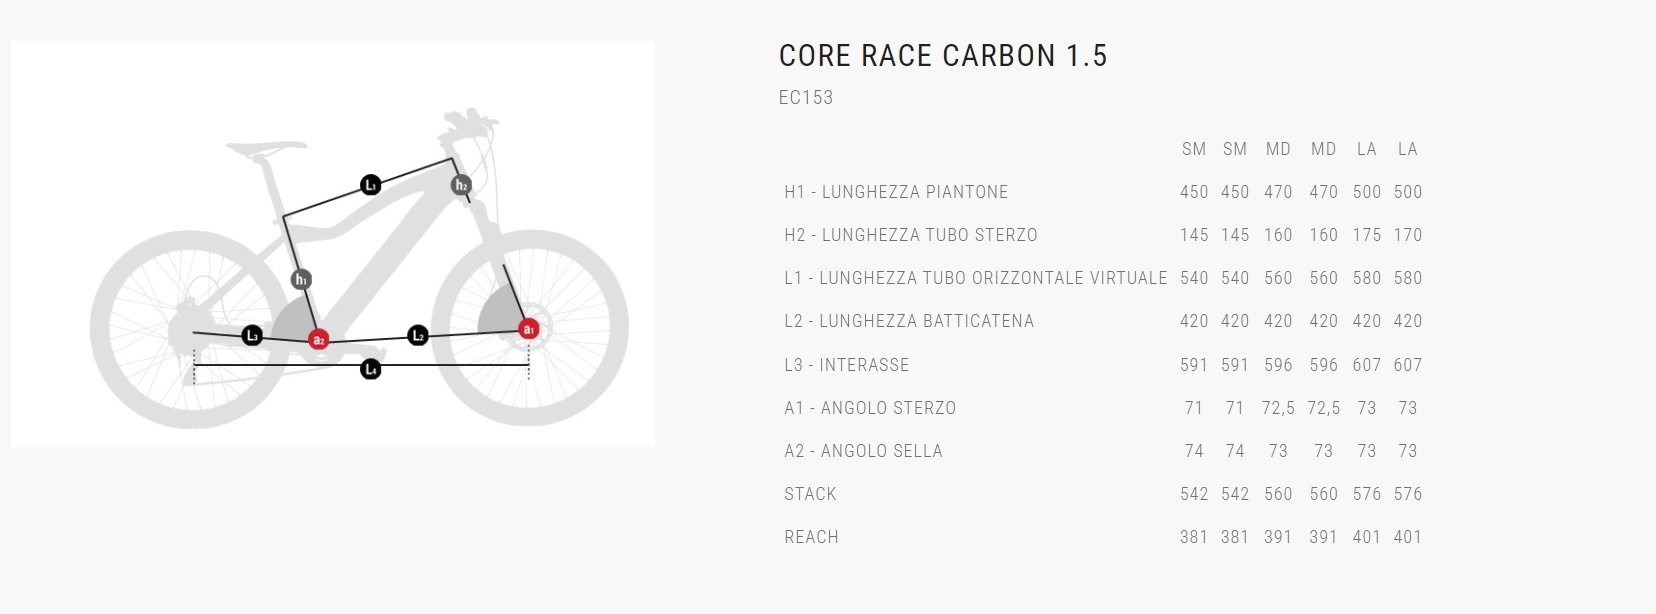The width and height of the screenshot is (1656, 614).
Task: Select the 175 value in the H2 row
Action: tap(1367, 235)
